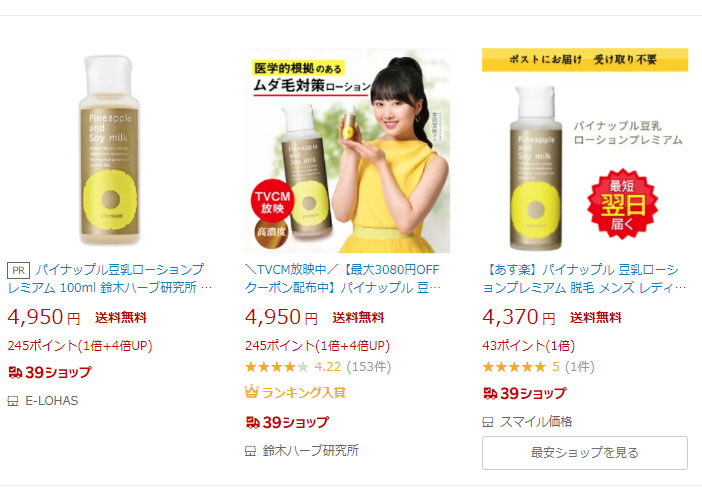Click the 39ショップ badge on 4,370円 product
Image resolution: width=702 pixels, height=487 pixels.
pyautogui.click(x=524, y=393)
